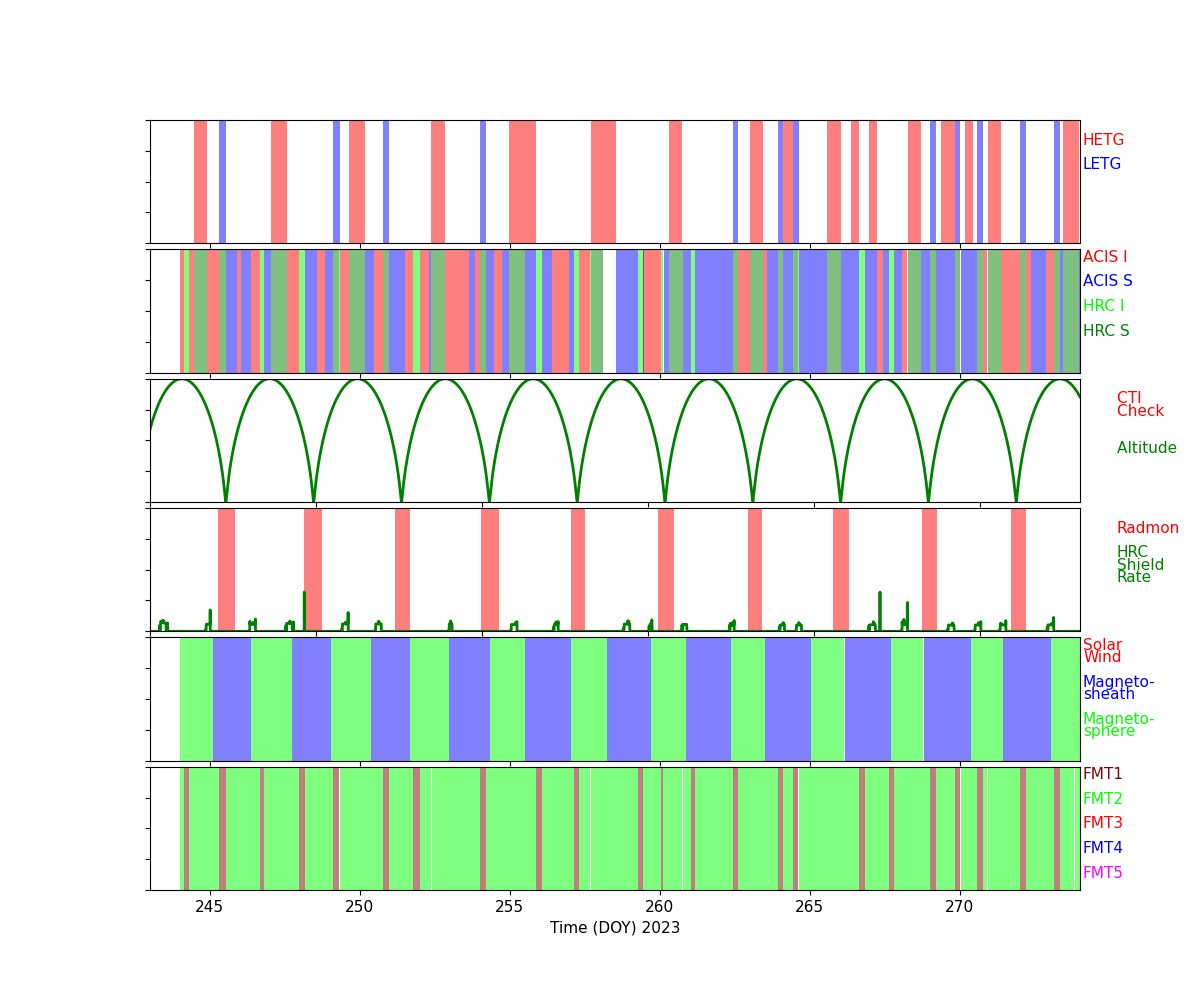The height and width of the screenshot is (1000, 1200).
Task: Click the Magnetosheath legend label
Action: pos(1118,688)
